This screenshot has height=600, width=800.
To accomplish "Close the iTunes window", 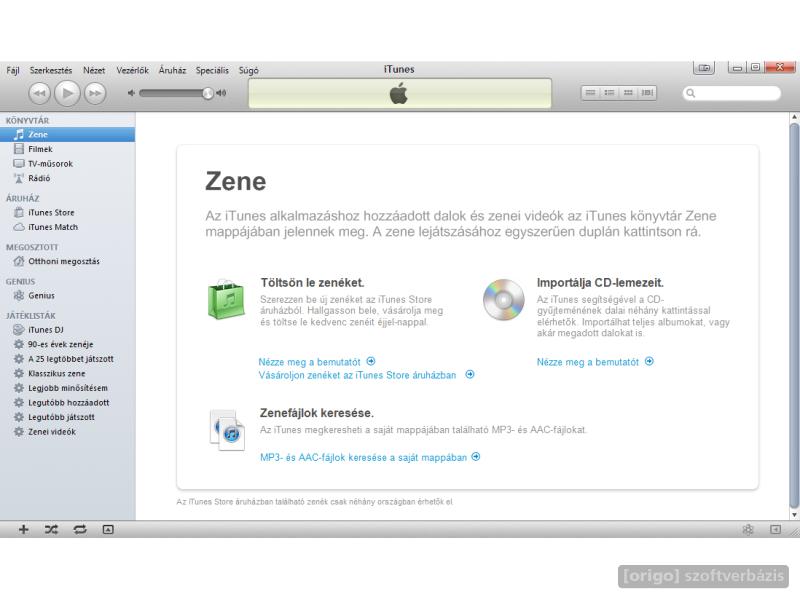I will coord(780,68).
